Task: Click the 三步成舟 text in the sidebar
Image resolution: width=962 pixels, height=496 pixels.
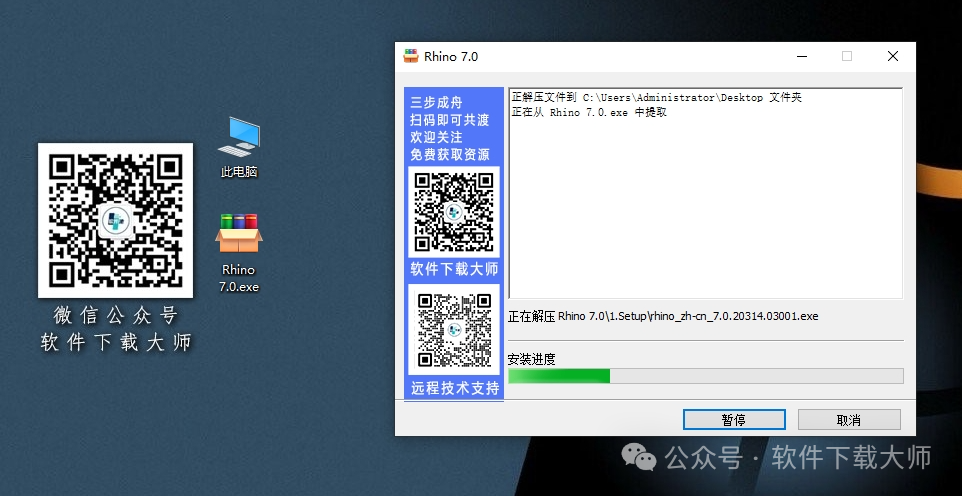Action: [436, 103]
